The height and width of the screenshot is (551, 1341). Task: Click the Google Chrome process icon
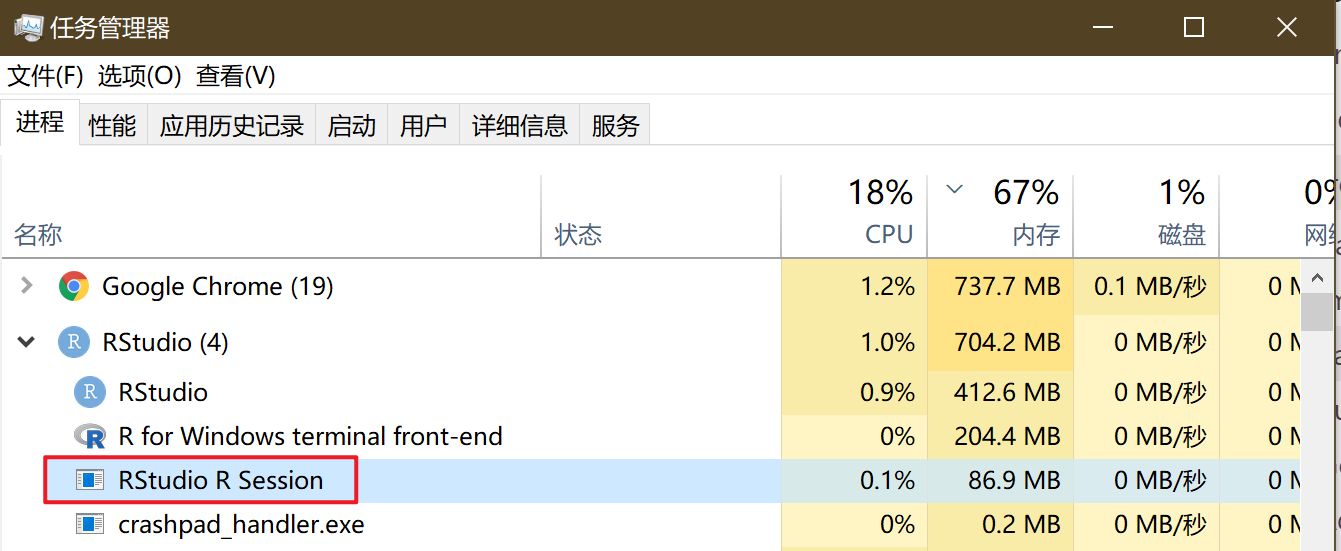coord(73,287)
